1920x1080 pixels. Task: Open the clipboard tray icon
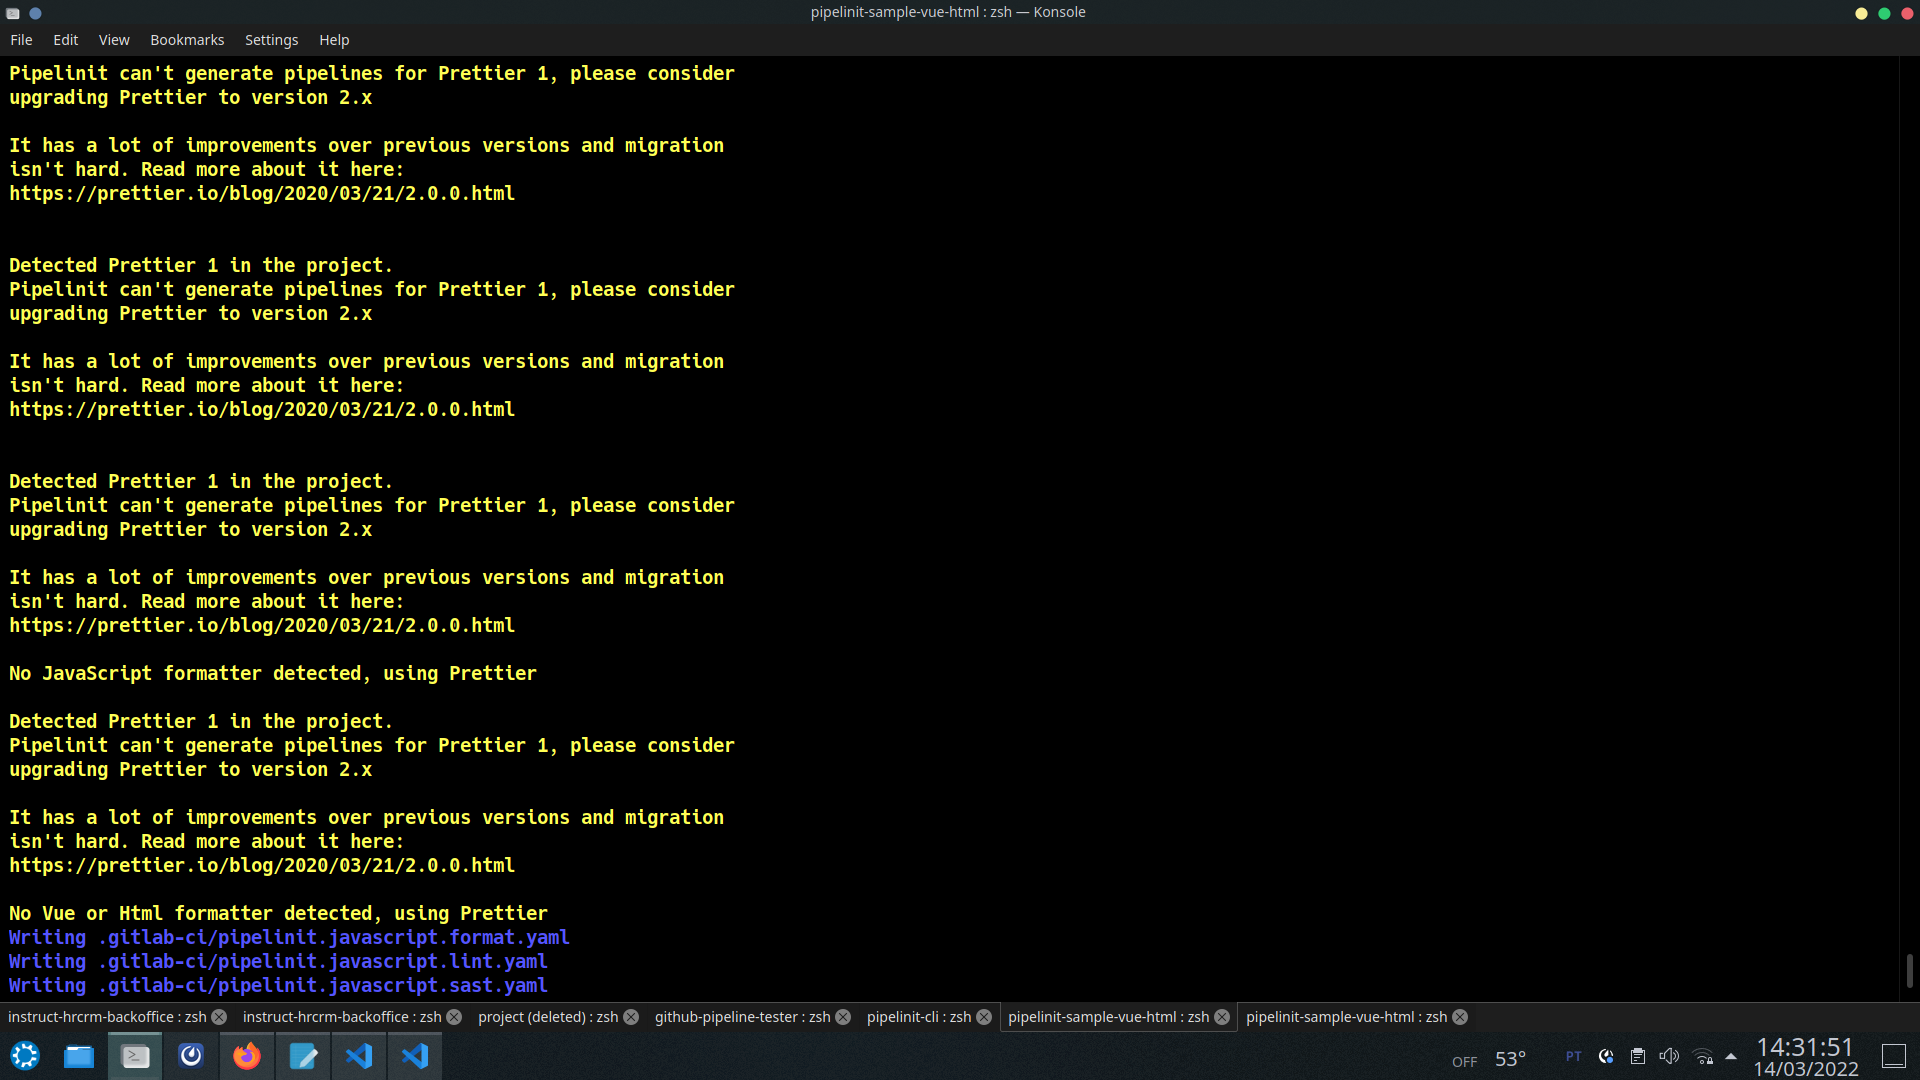[1637, 1057]
